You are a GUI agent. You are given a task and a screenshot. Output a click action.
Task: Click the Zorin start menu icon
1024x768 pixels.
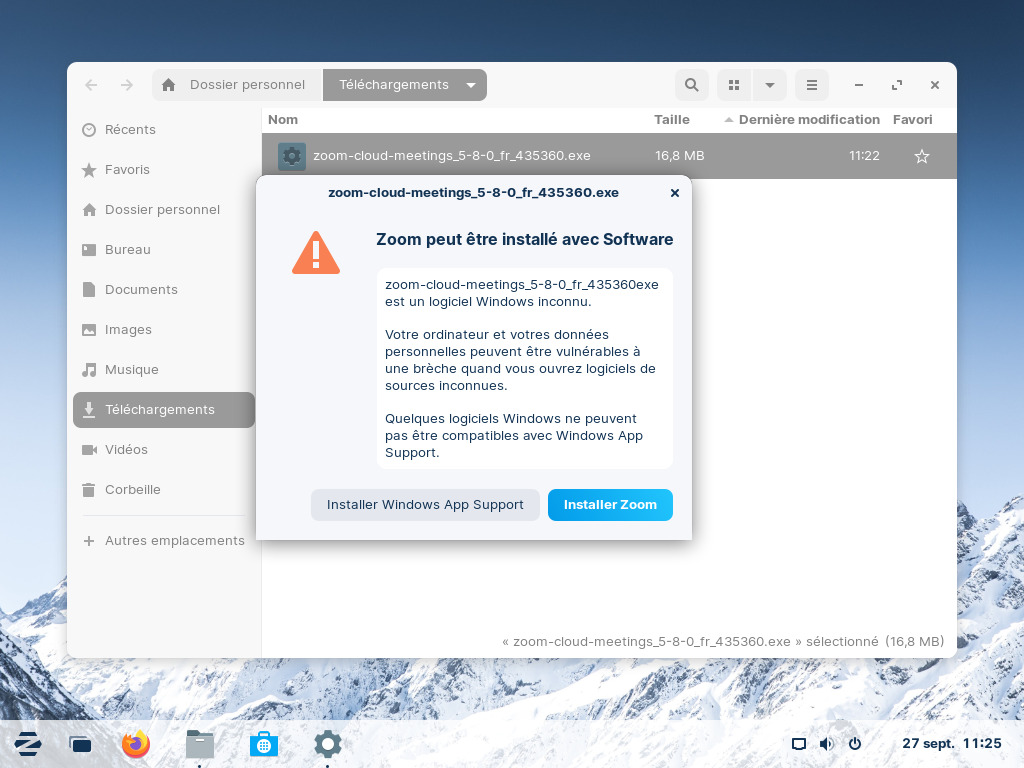28,744
